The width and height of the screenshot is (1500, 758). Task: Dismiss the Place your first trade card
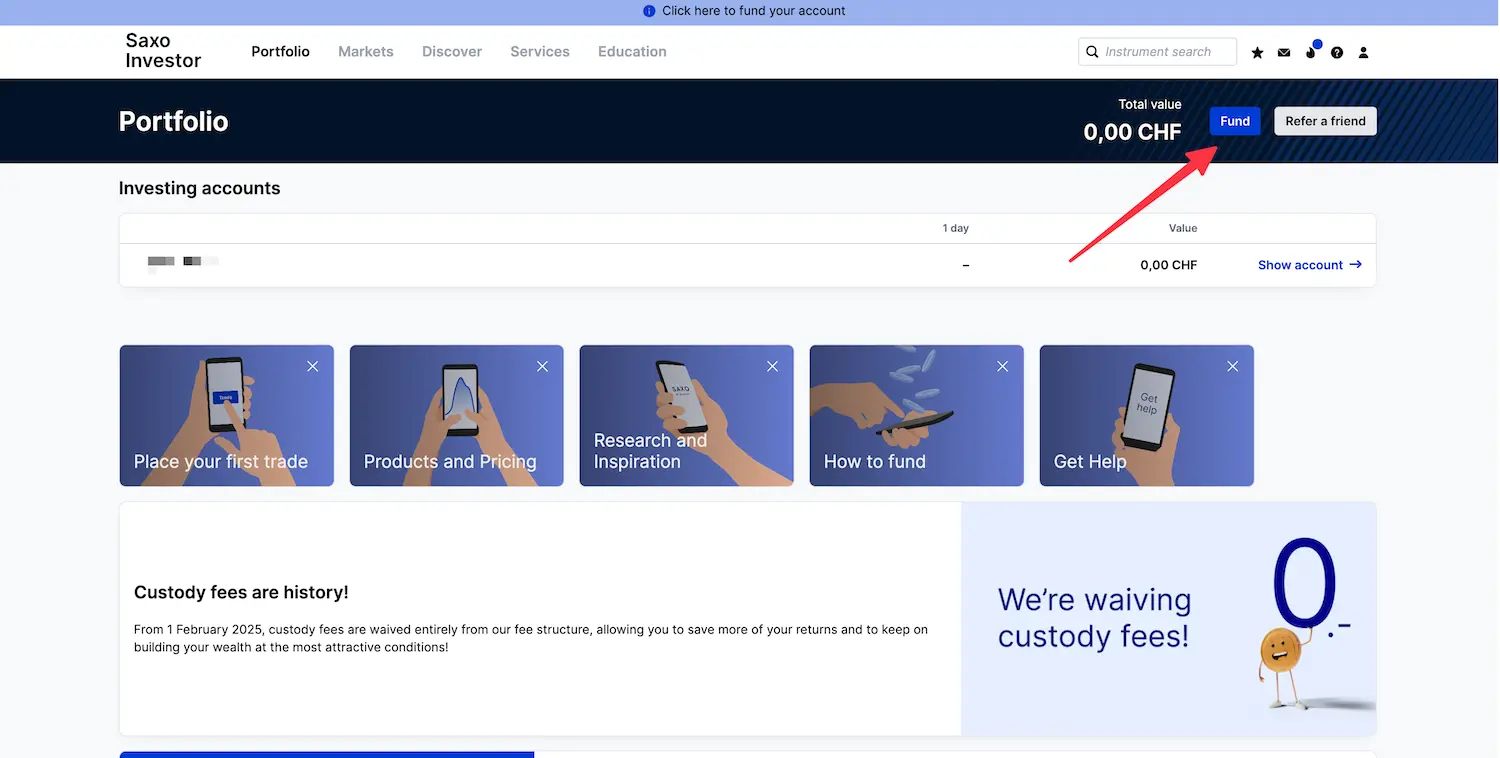coord(313,366)
